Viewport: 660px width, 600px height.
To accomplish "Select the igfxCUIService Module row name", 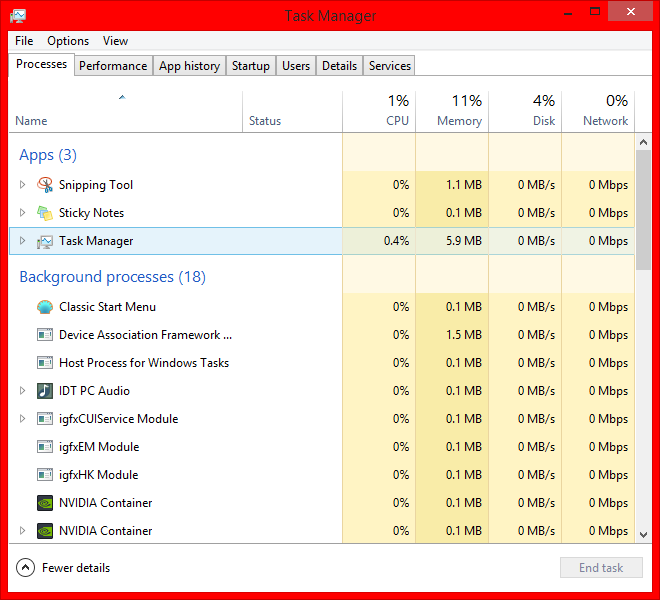I will click(x=119, y=419).
